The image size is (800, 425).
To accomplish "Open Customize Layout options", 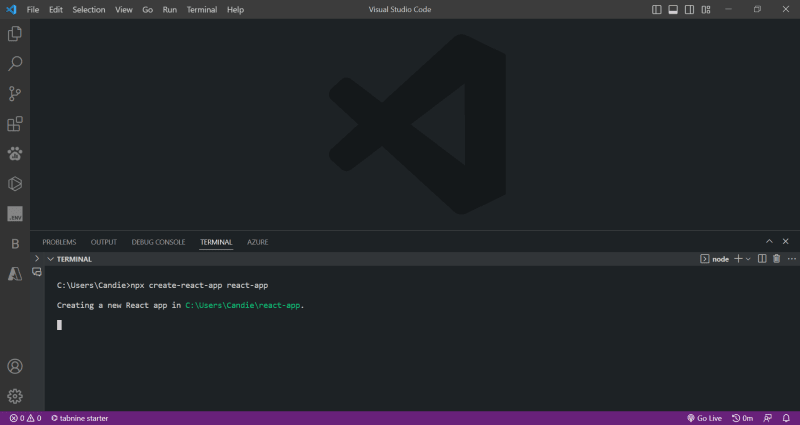I will 706,9.
